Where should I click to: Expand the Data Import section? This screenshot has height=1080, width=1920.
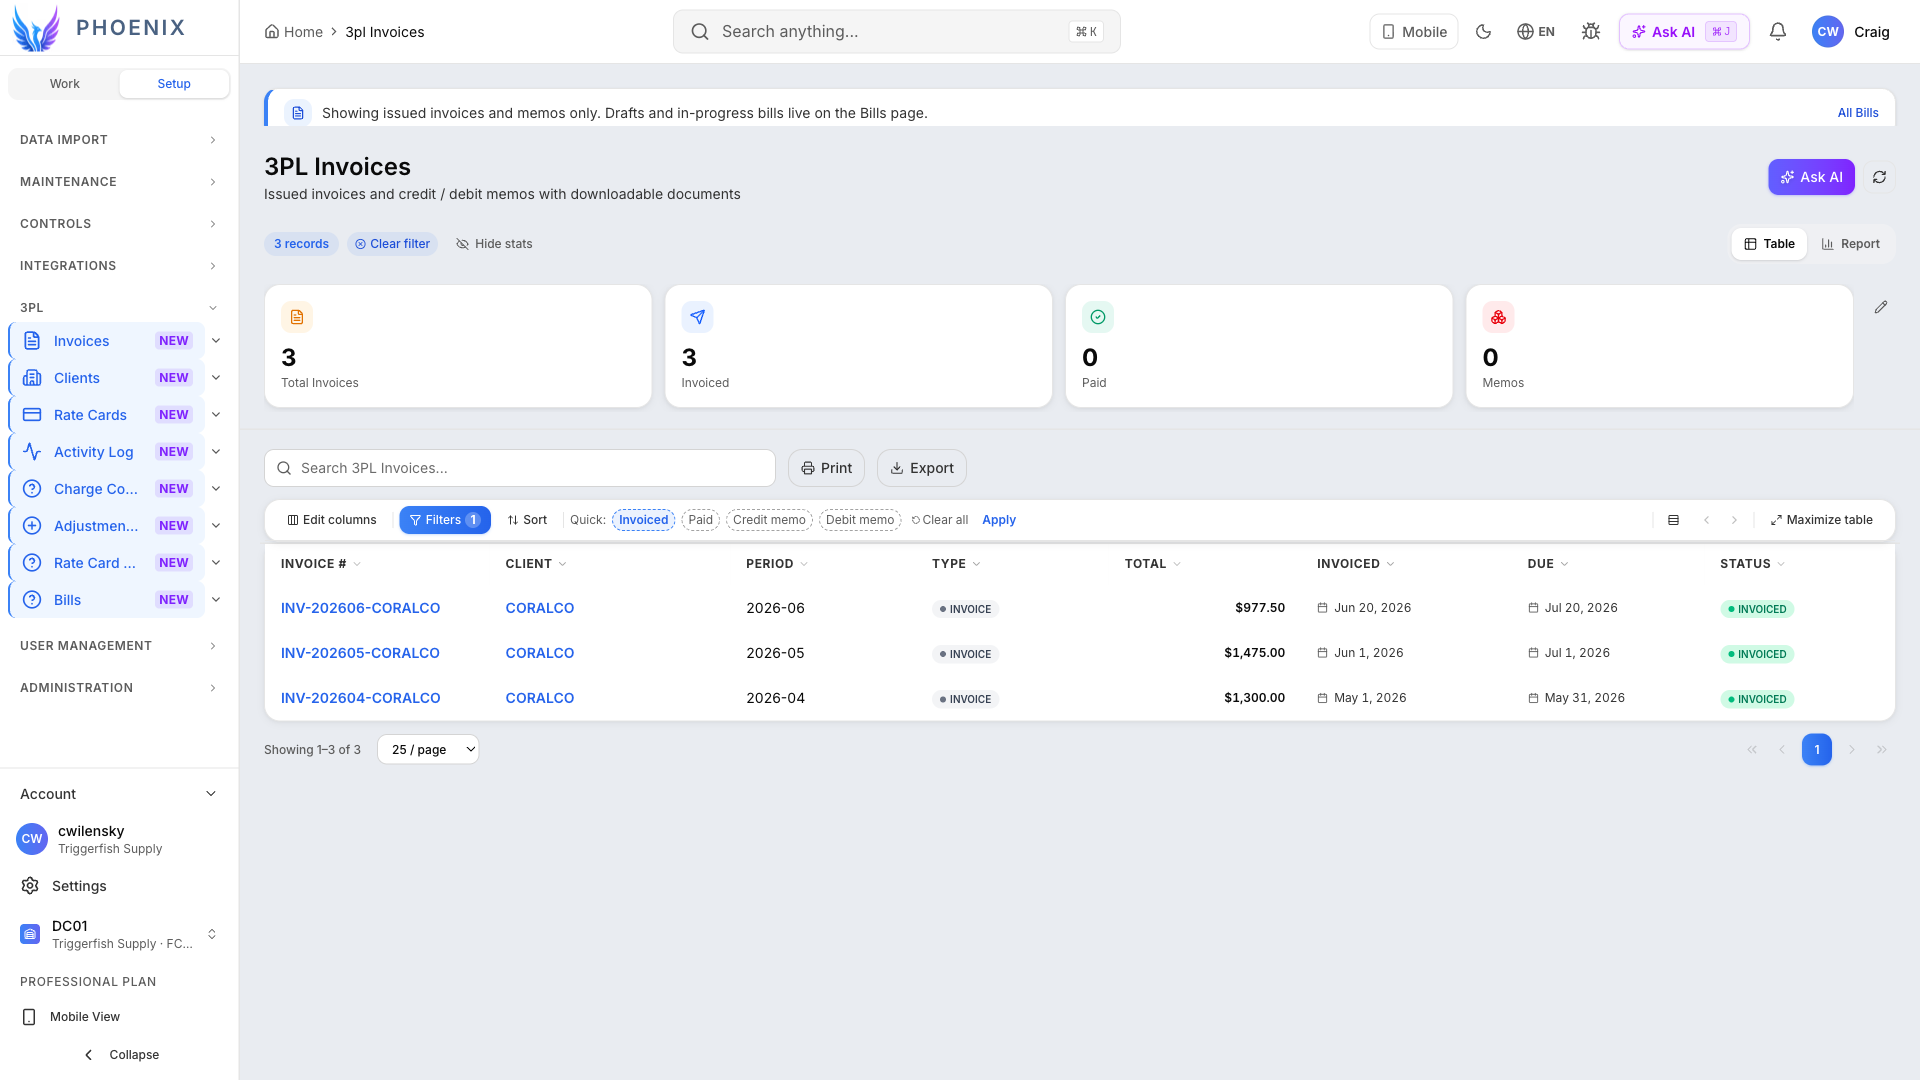point(119,140)
